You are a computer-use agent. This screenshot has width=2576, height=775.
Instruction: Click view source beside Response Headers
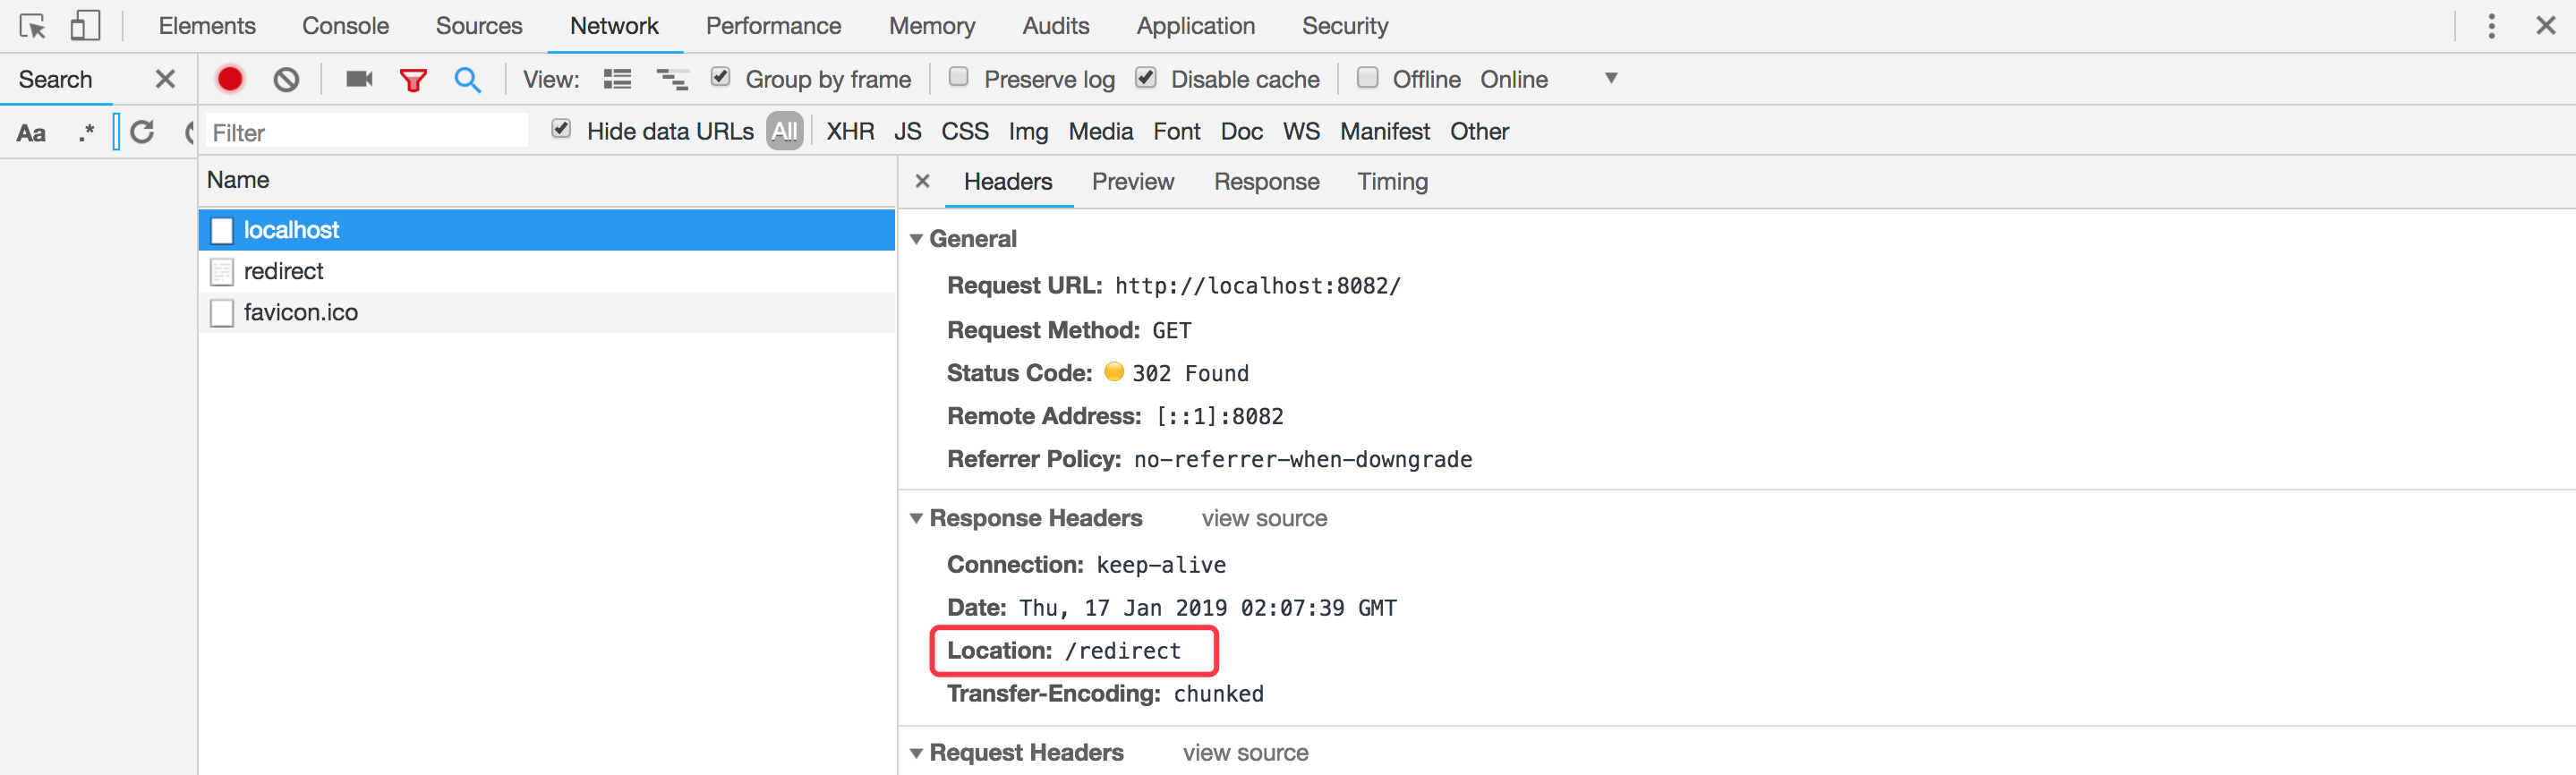click(x=1264, y=518)
